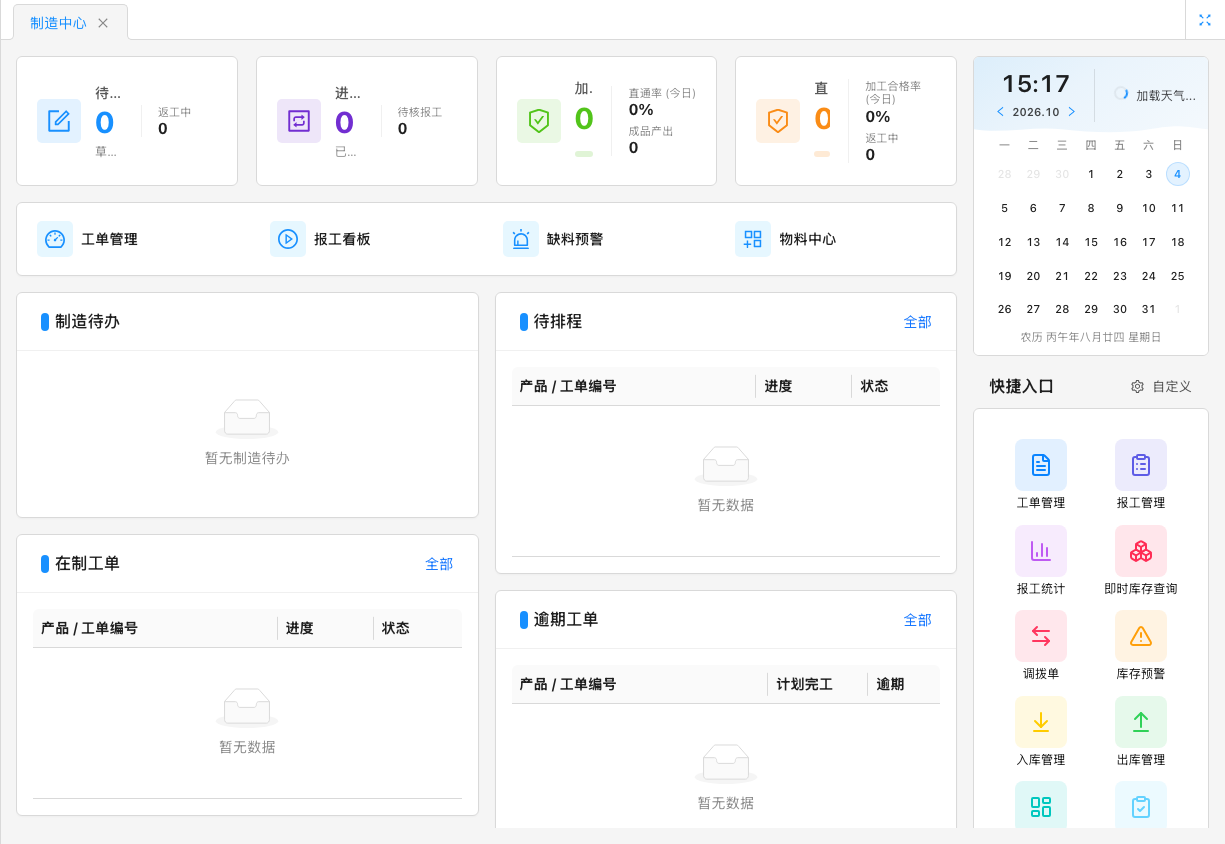
Task: Click 状态 column header in 在制工单 table
Action: tap(396, 628)
